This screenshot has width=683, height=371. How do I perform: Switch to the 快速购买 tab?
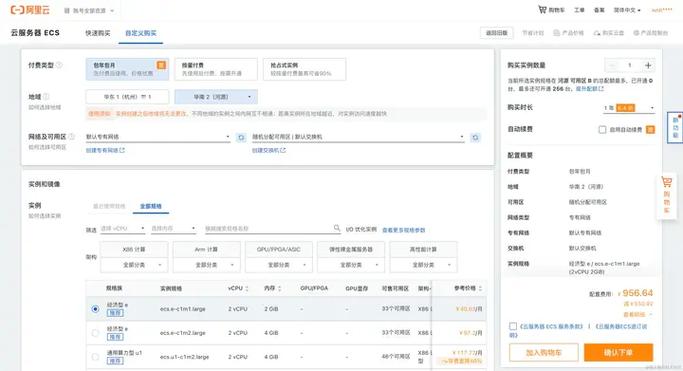(x=98, y=33)
